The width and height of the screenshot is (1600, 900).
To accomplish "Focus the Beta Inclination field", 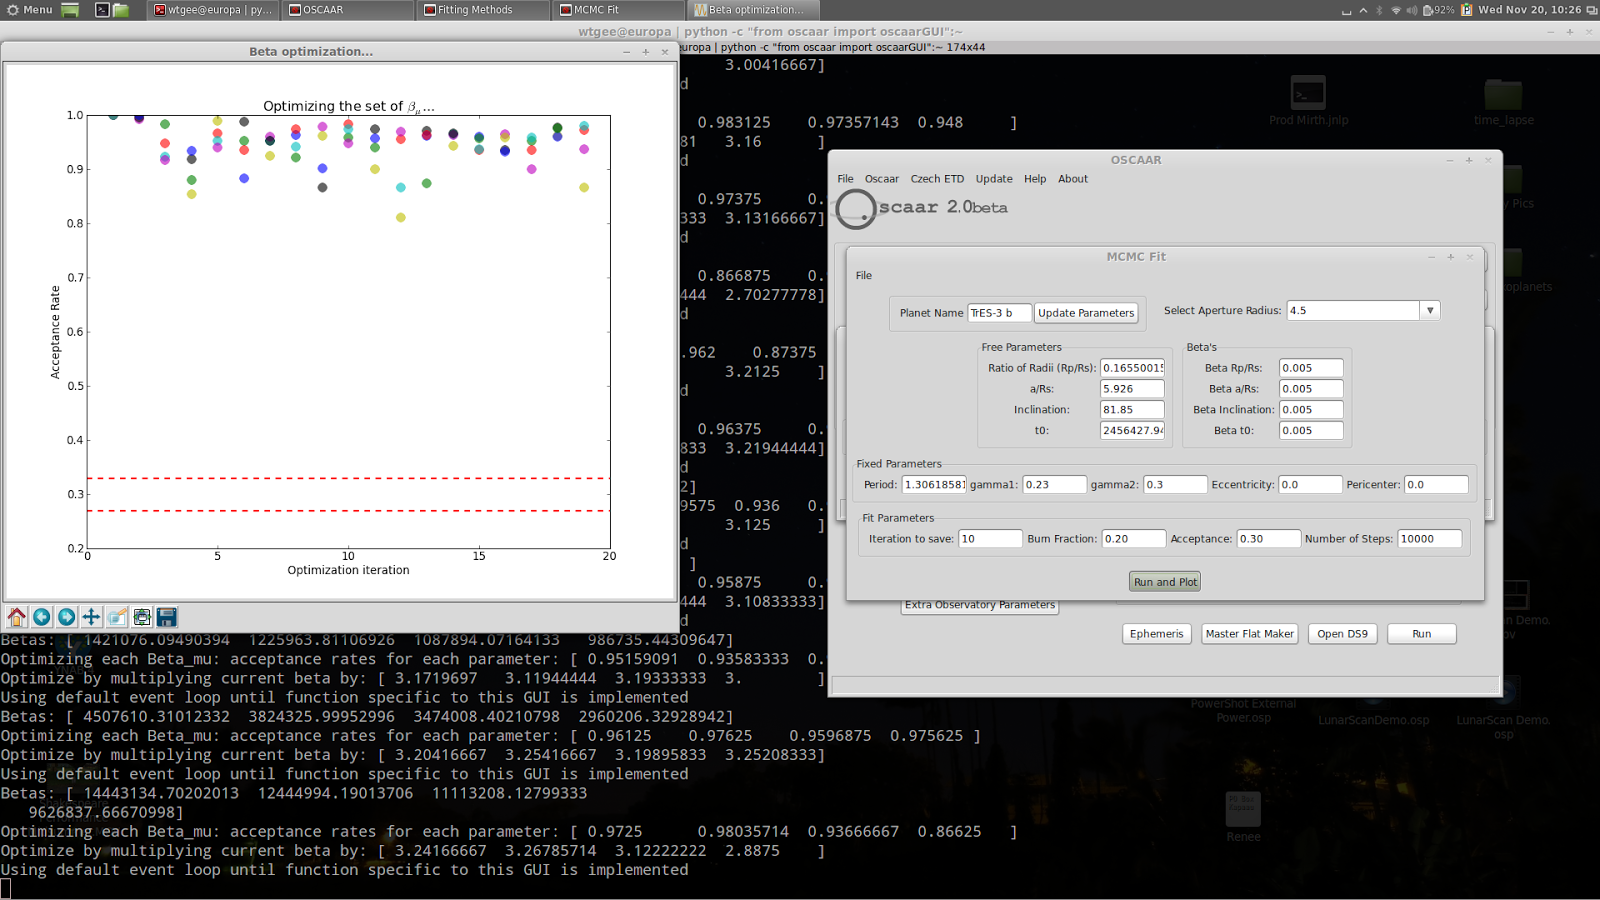I will [x=1311, y=410].
